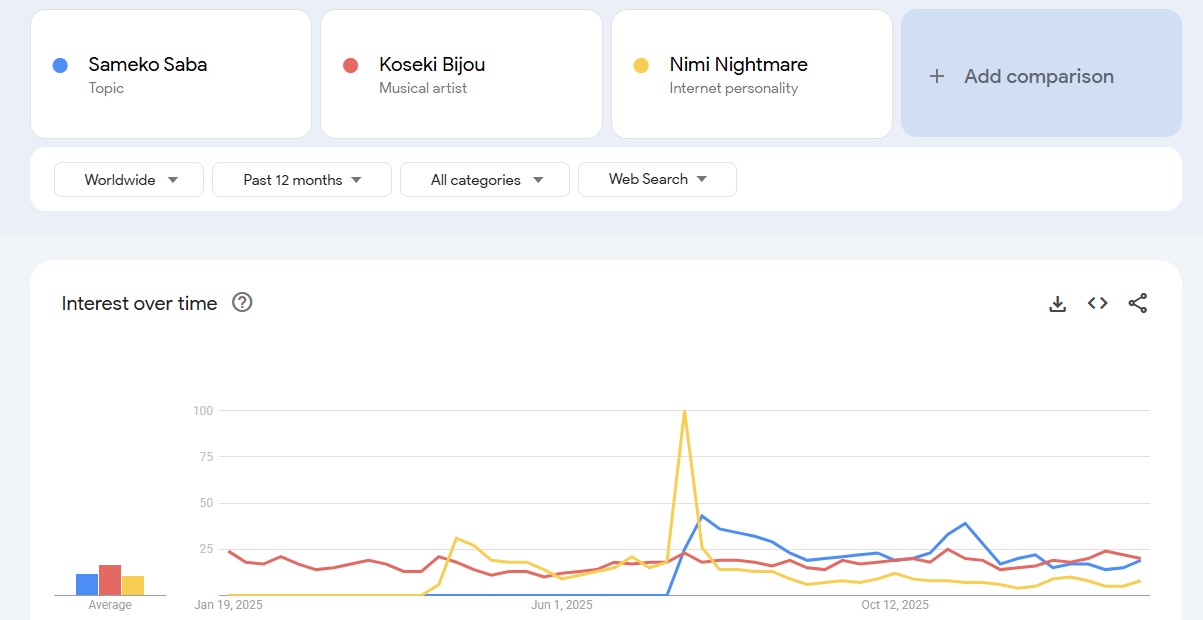The image size is (1203, 620).
Task: Change the Web Search type dropdown
Action: pyautogui.click(x=657, y=180)
